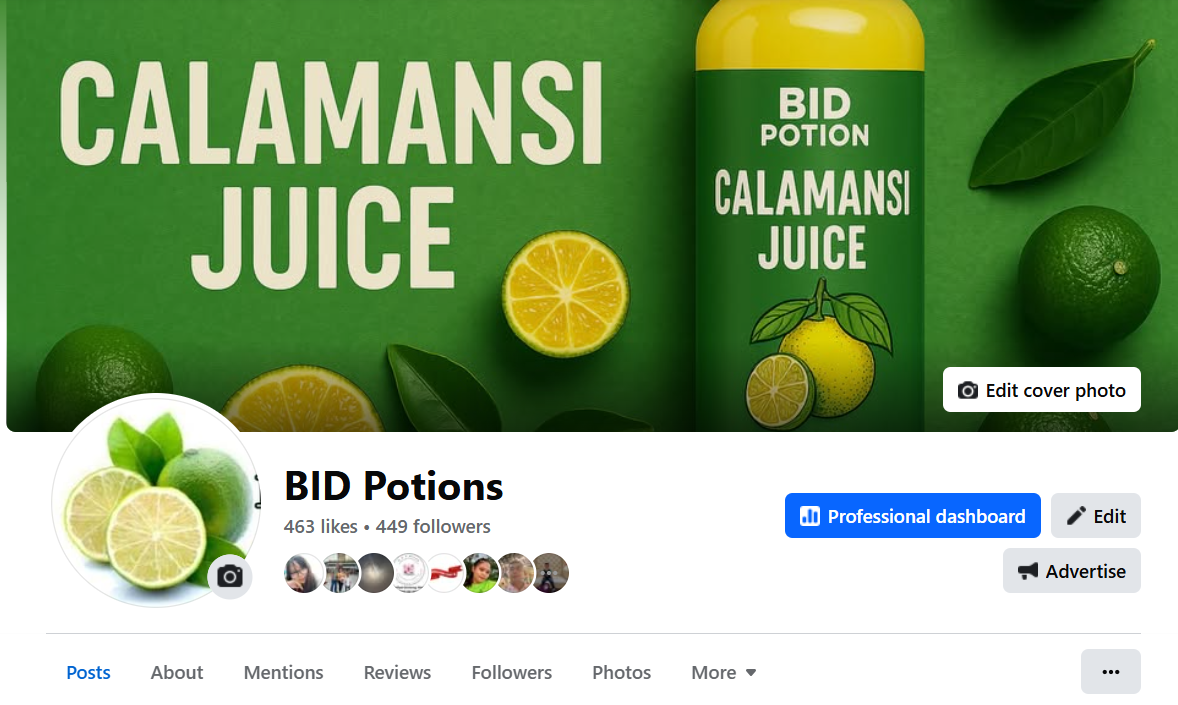The width and height of the screenshot is (1178, 705).
Task: Expand the More dropdown tab
Action: point(723,673)
